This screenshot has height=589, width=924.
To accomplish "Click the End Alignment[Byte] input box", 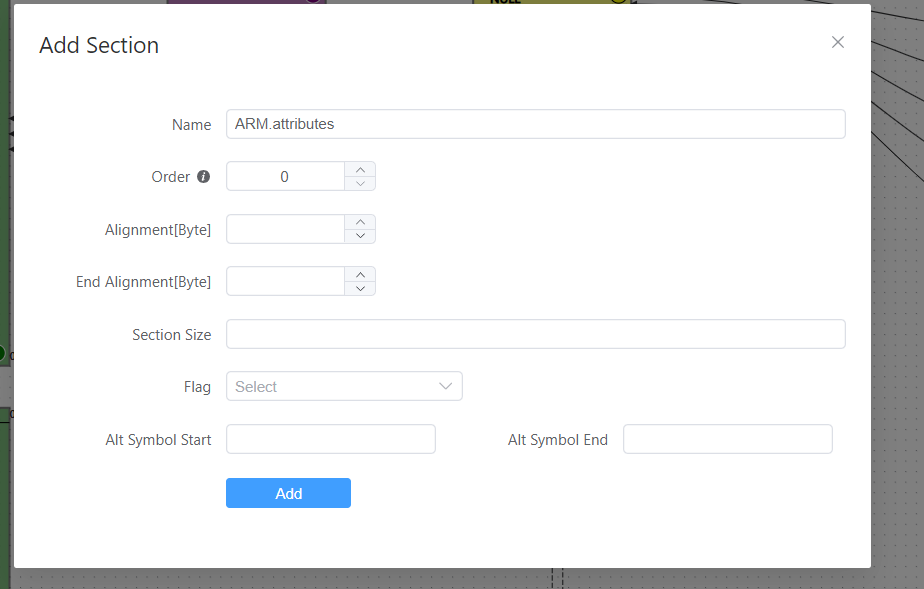I will coord(285,281).
